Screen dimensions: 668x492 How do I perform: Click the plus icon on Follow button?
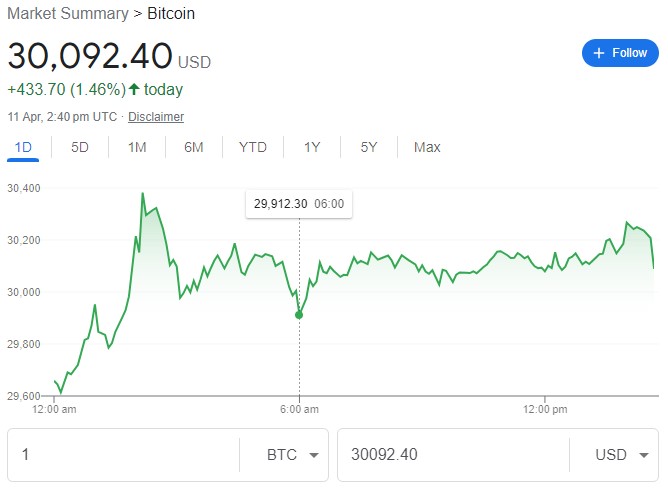[599, 53]
